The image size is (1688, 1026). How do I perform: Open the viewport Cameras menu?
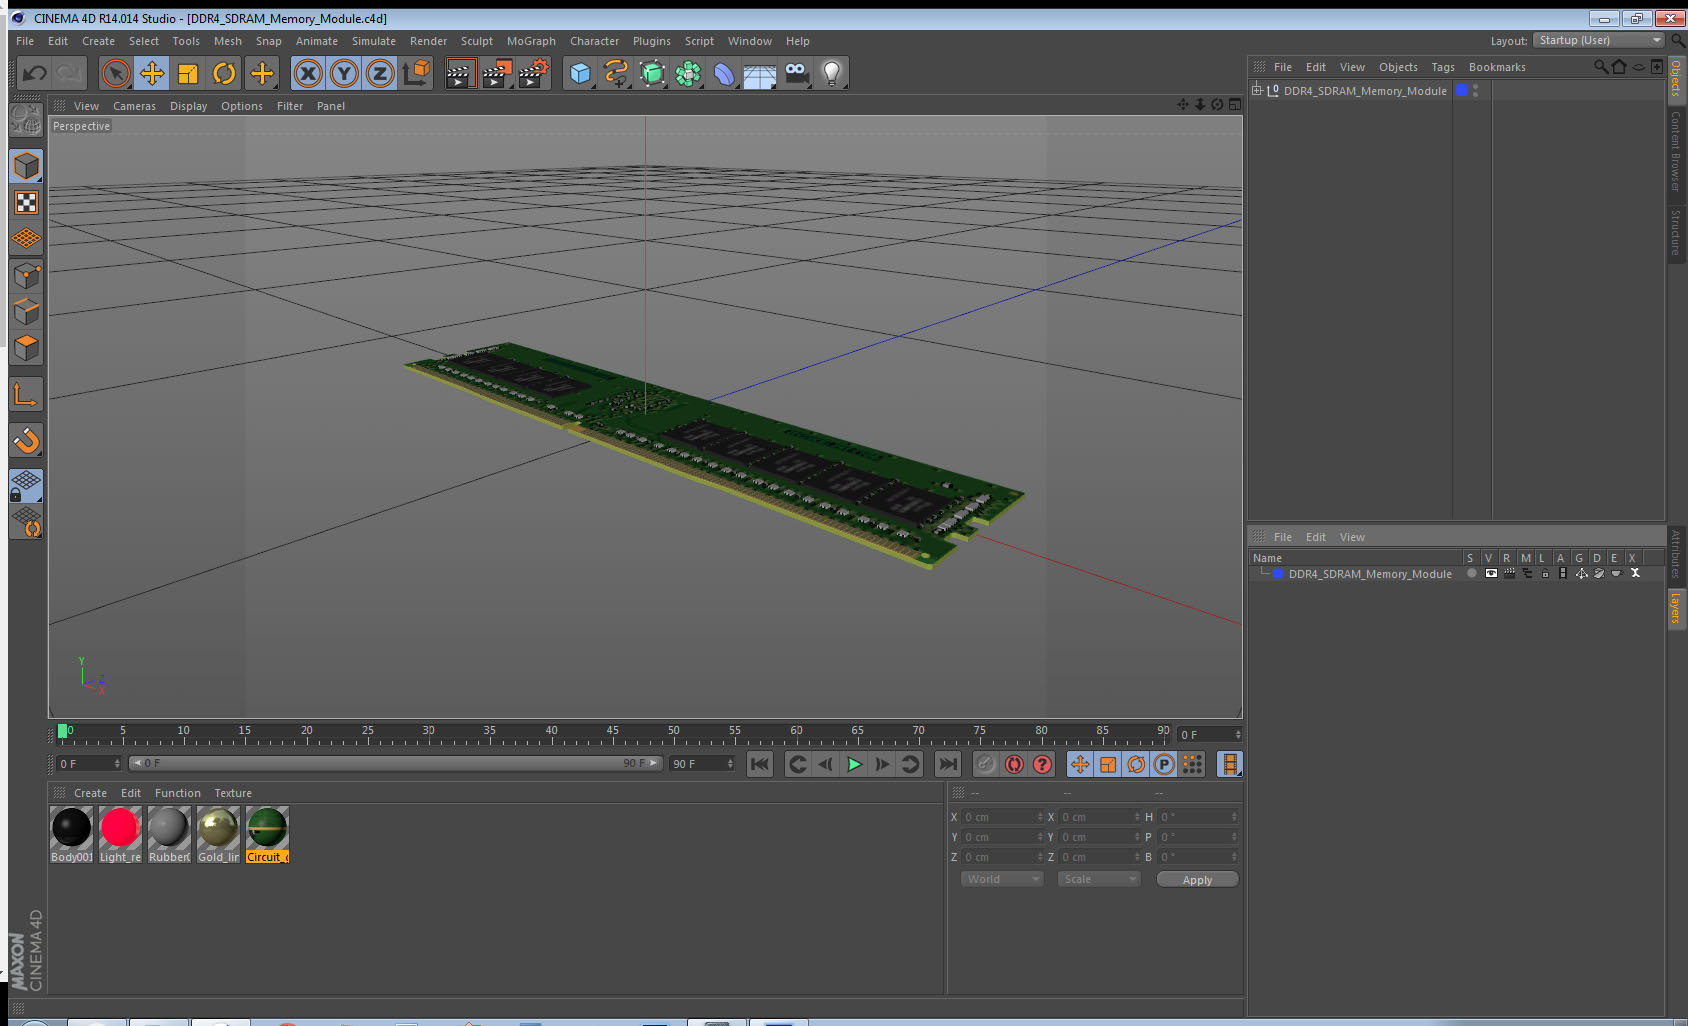pyautogui.click(x=134, y=106)
